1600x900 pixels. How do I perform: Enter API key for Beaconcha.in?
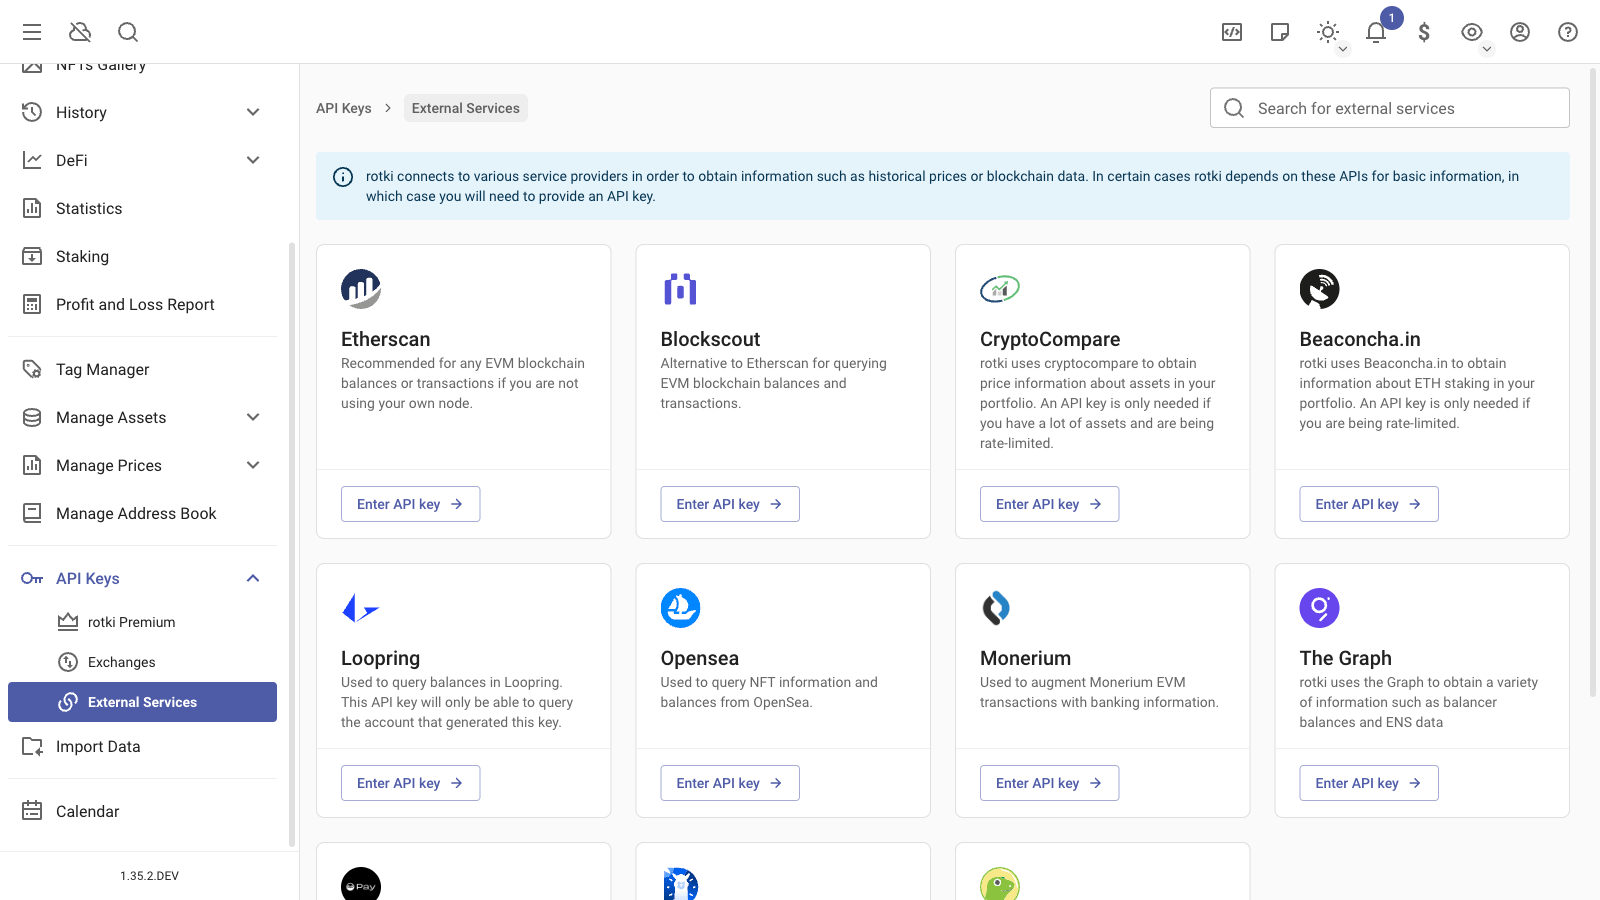(x=1369, y=504)
